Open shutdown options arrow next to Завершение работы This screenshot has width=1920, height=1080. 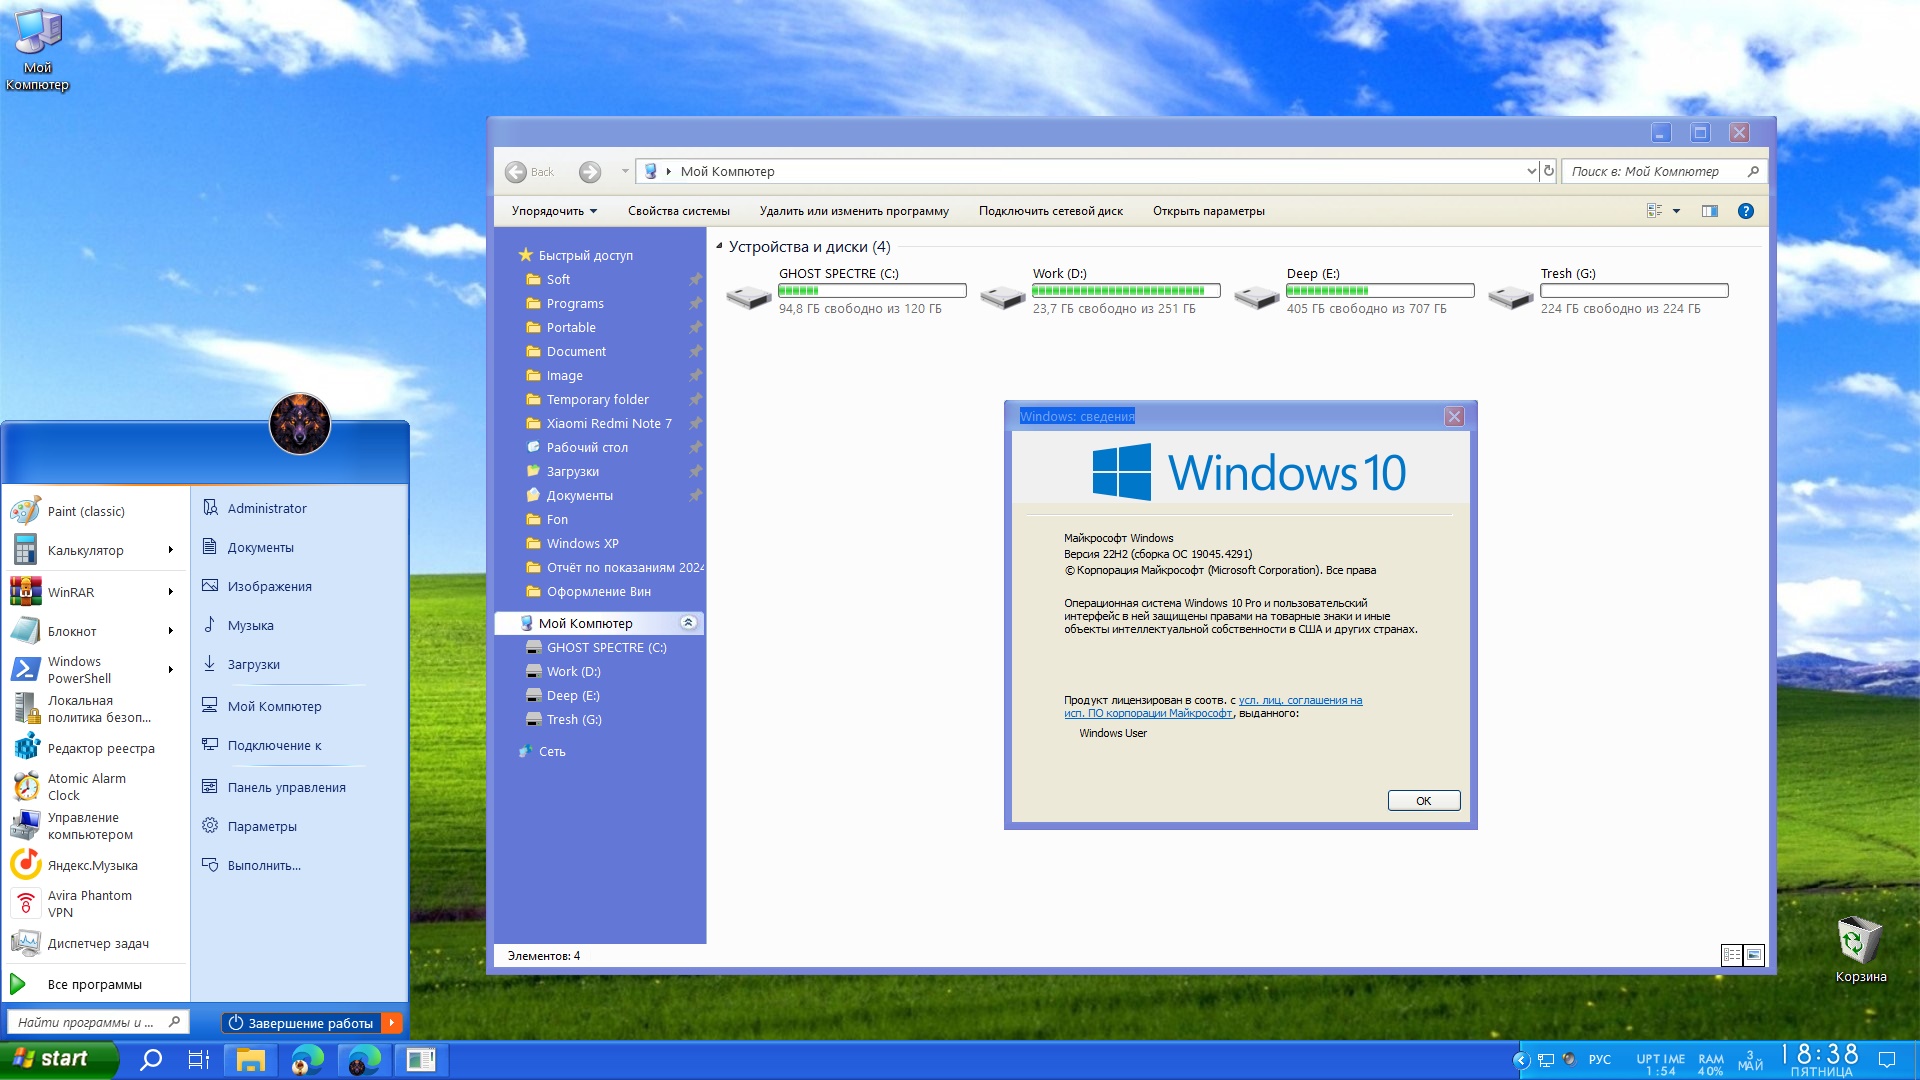[x=392, y=1022]
